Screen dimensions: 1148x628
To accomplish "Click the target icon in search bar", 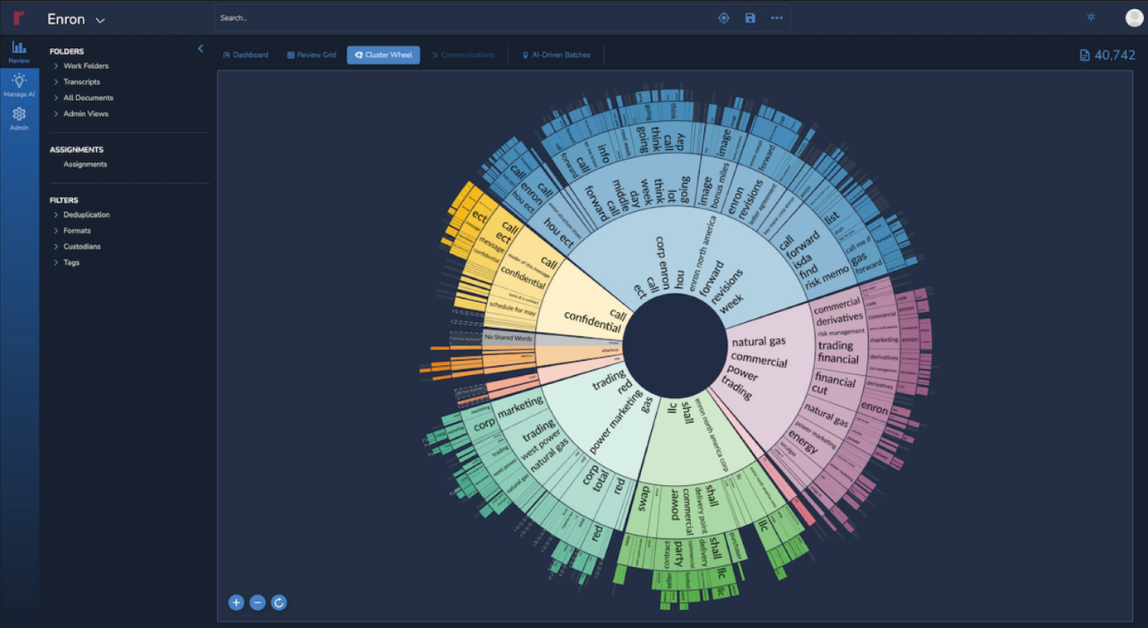I will coord(723,18).
